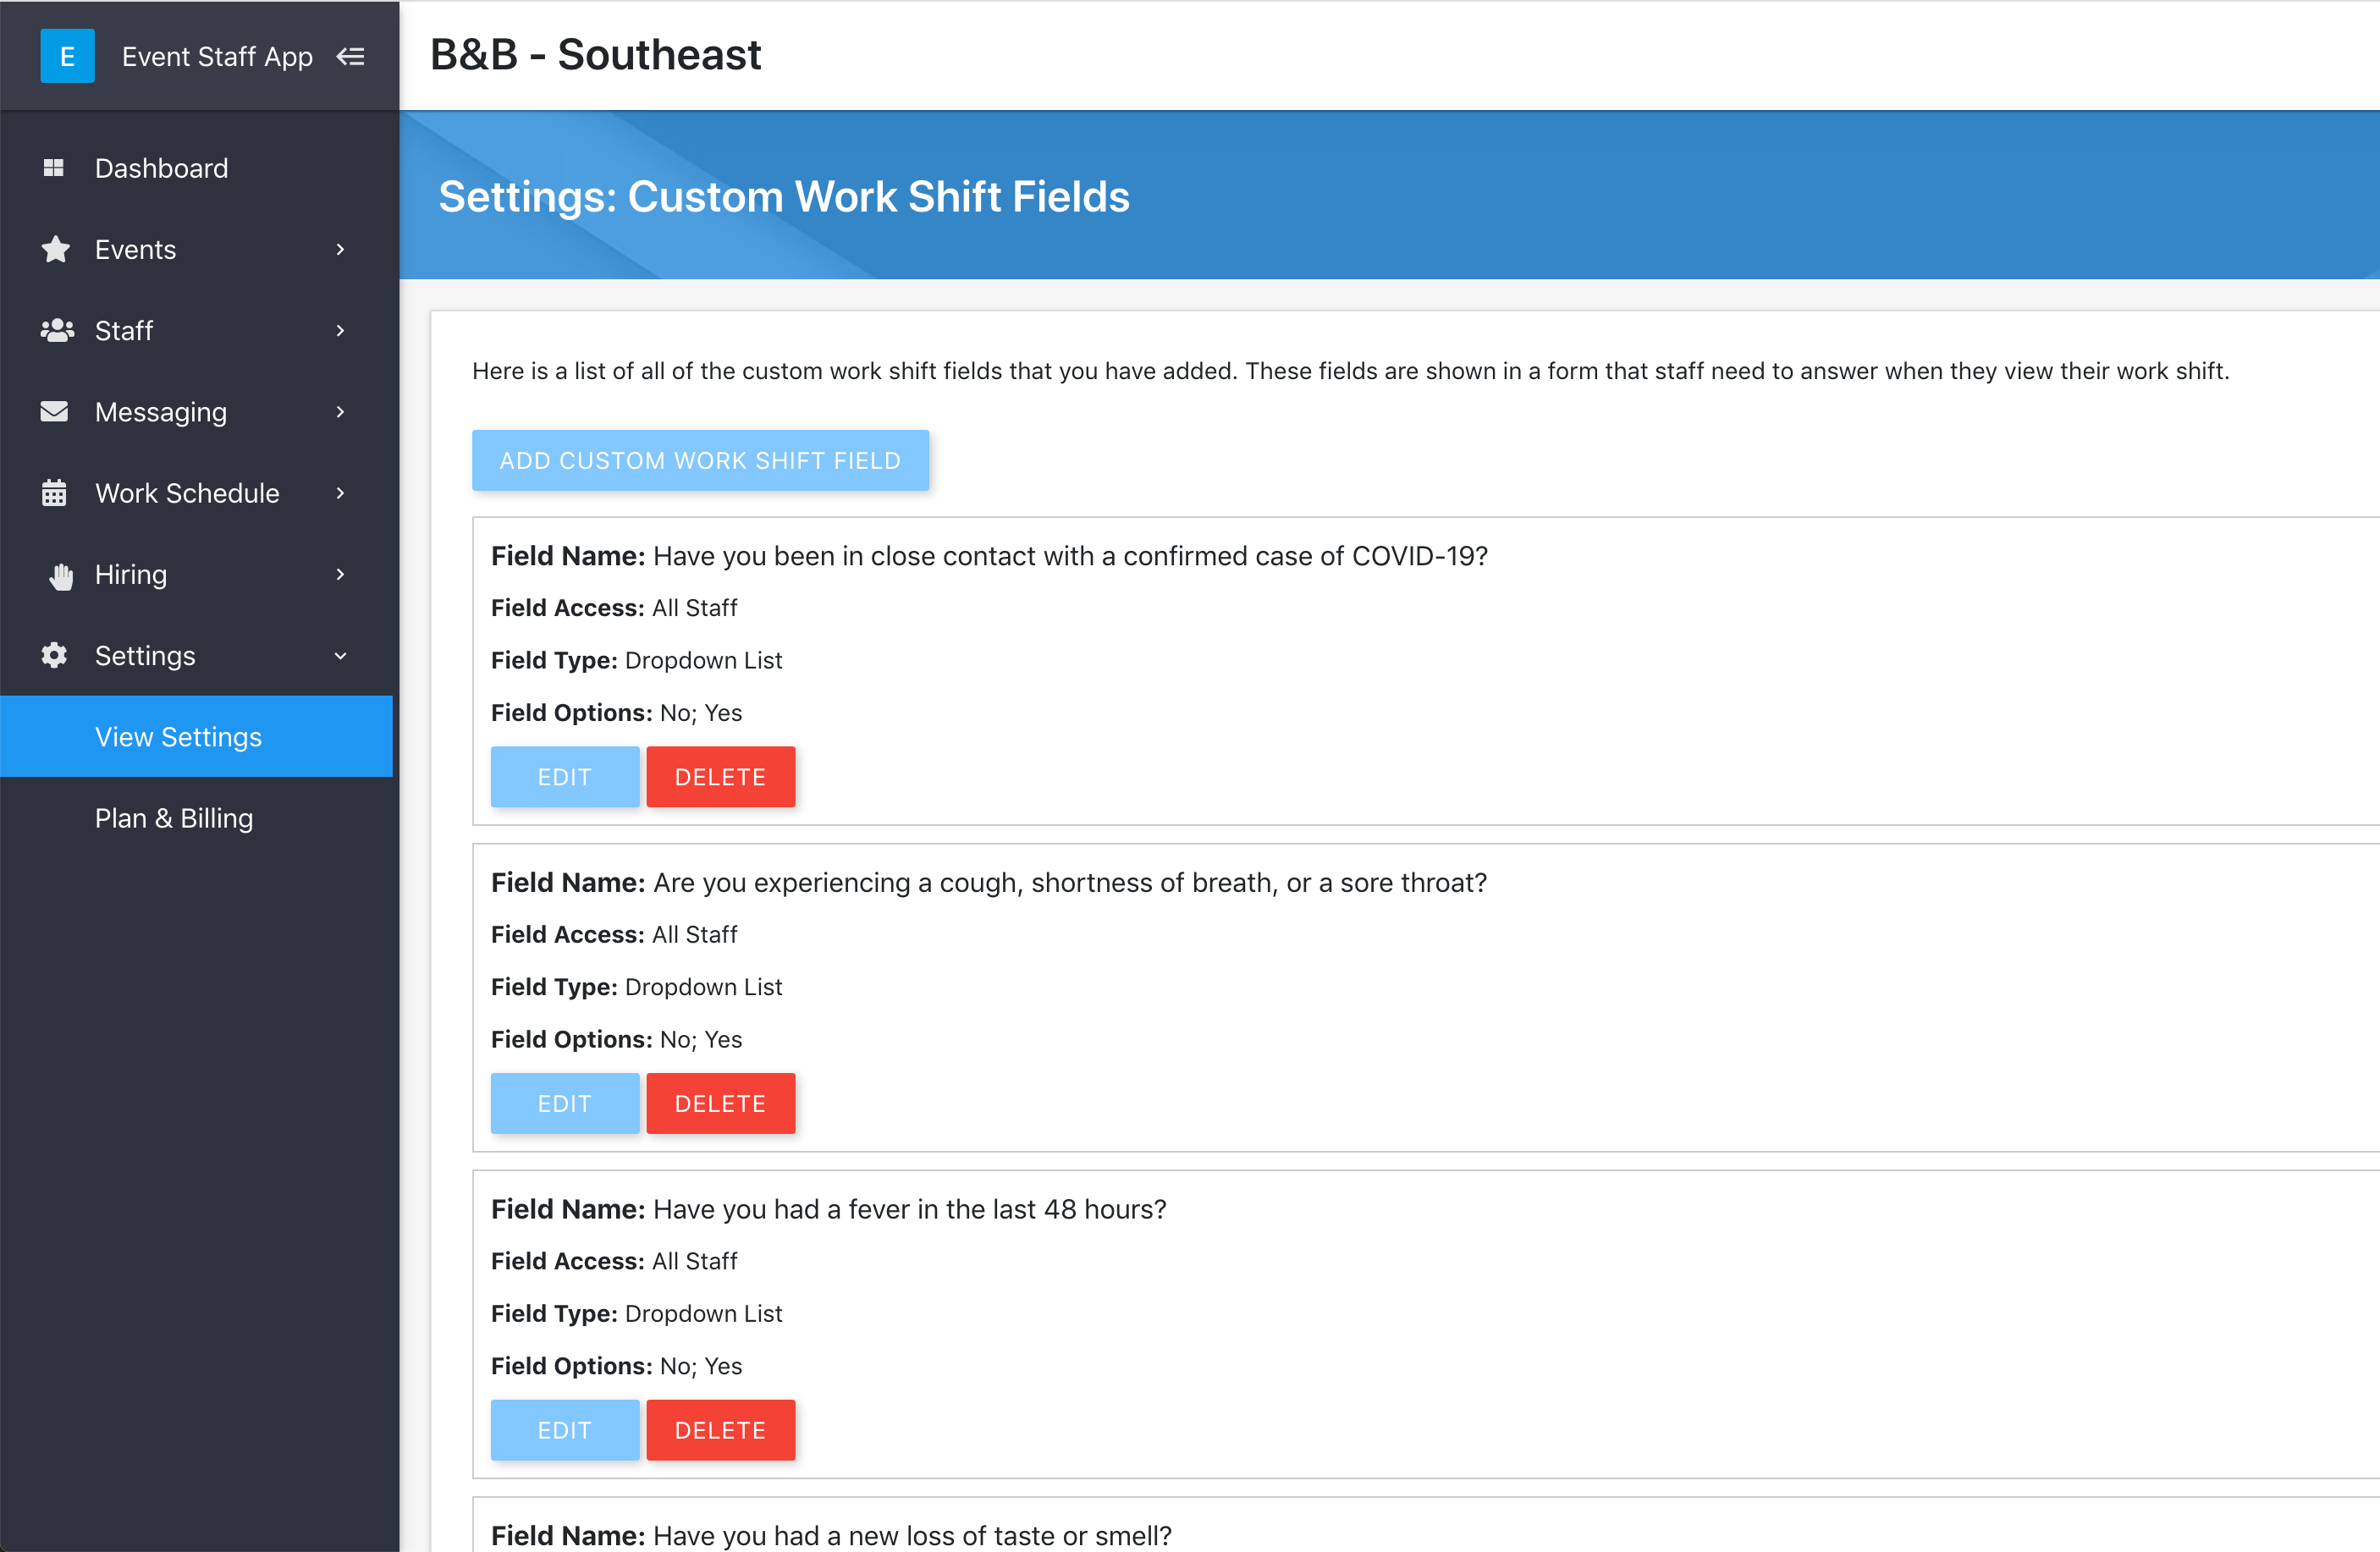Expand the Events submenu chevron

(x=340, y=249)
